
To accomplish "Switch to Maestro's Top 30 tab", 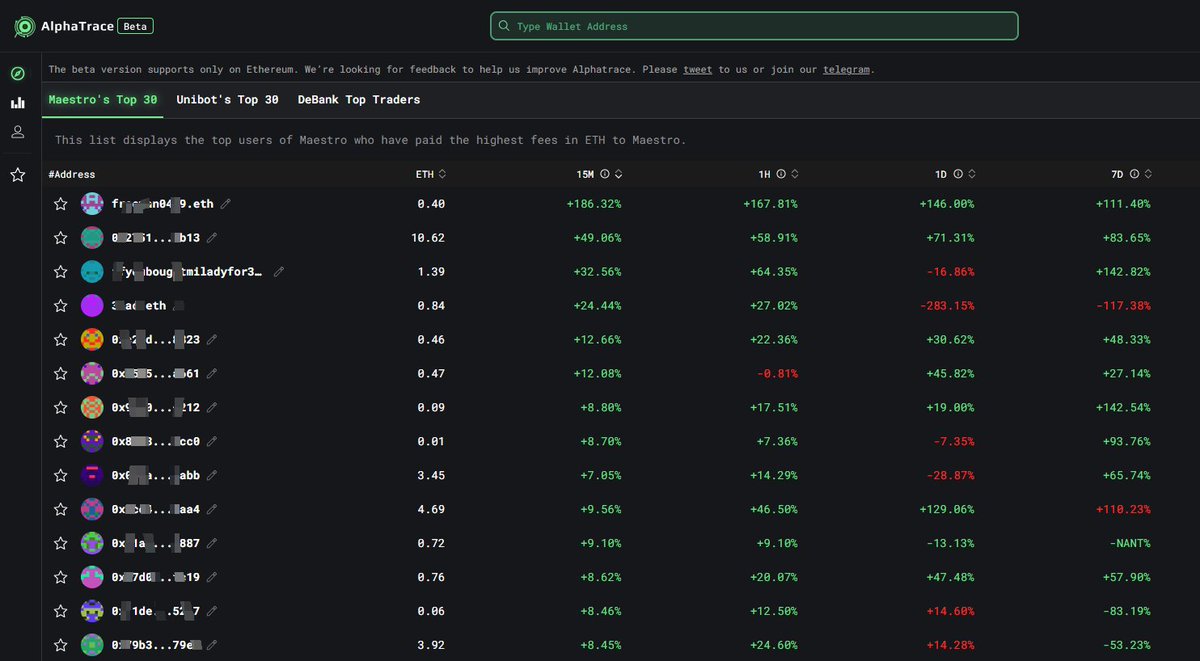I will 103,100.
